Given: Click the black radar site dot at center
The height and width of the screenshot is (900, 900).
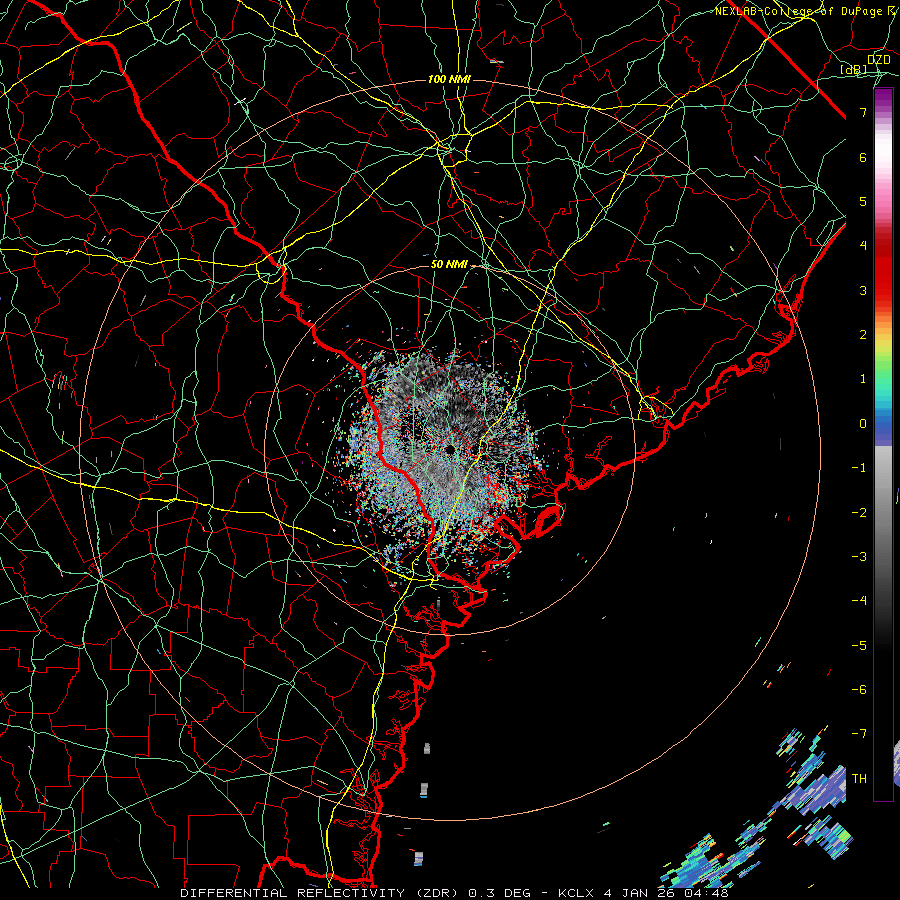Looking at the screenshot, I should click(449, 449).
